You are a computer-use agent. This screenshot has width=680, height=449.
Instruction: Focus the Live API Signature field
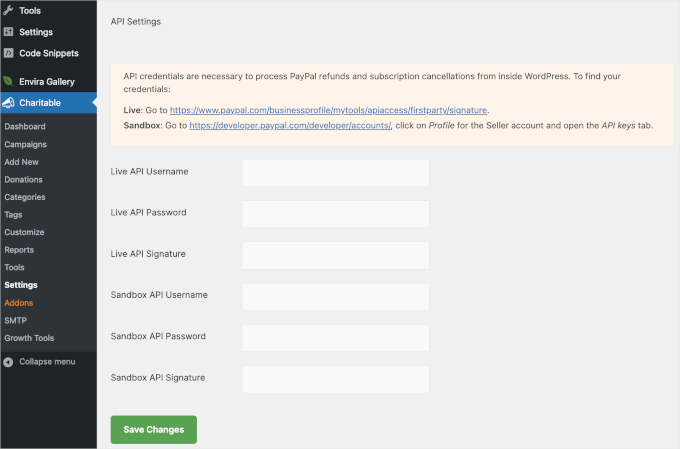(336, 256)
